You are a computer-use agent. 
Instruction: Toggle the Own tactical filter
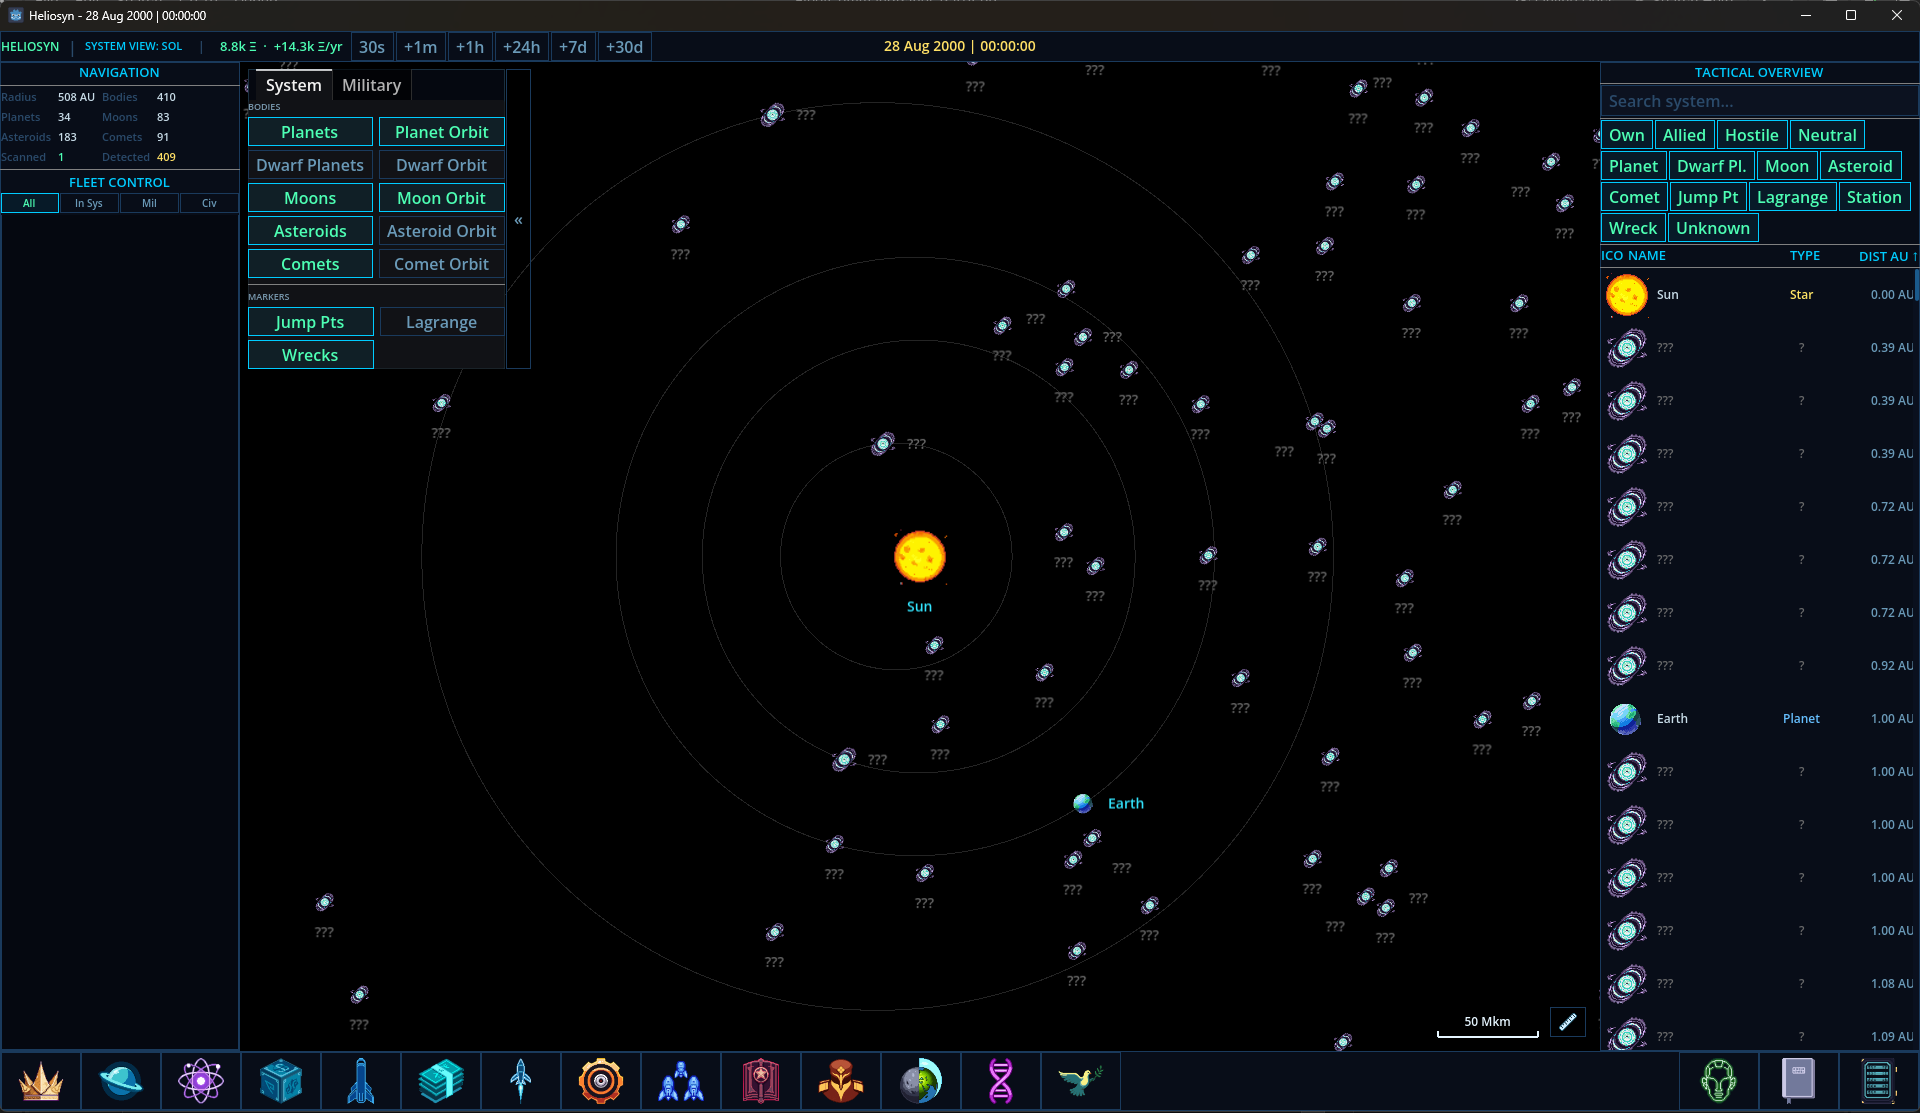pyautogui.click(x=1626, y=135)
